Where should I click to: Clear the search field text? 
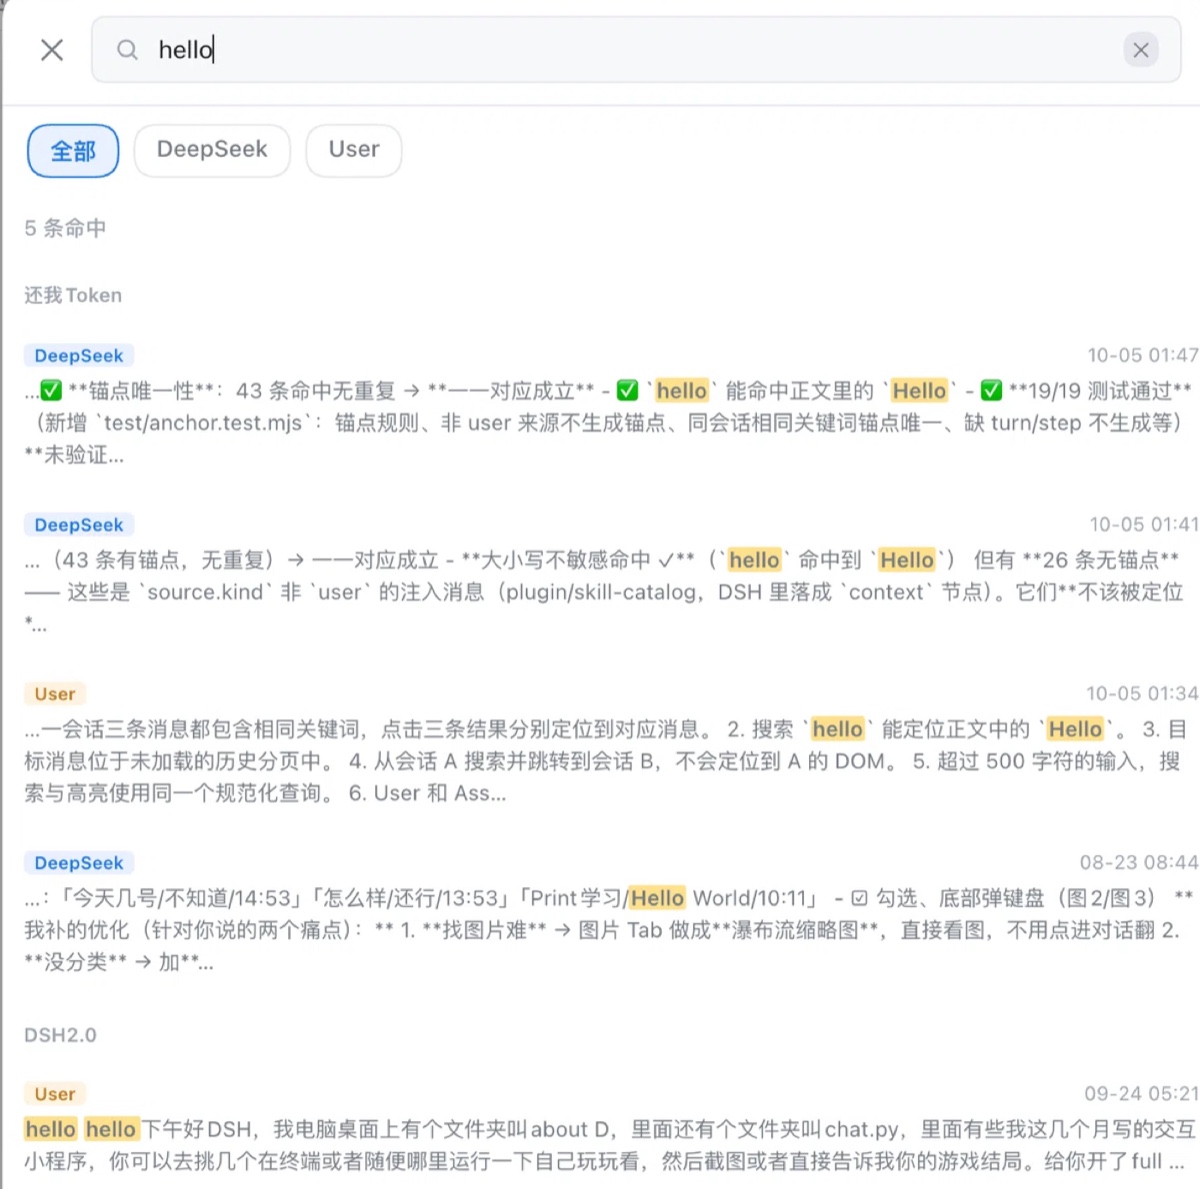click(1140, 50)
